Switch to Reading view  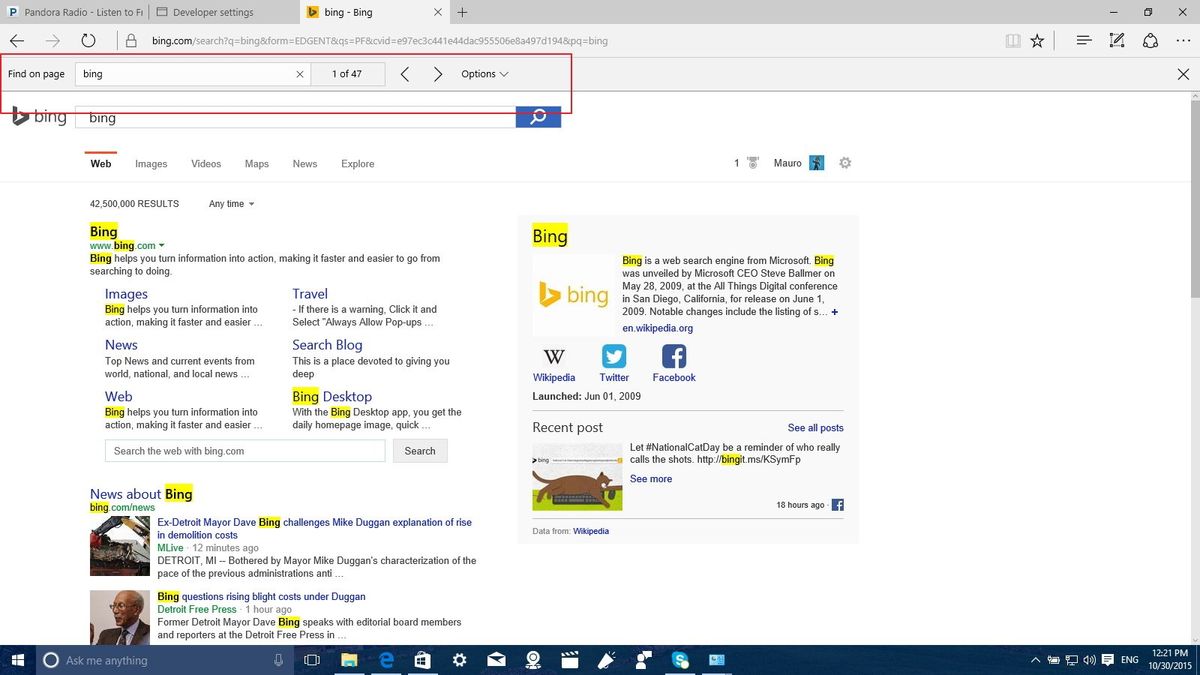tap(1012, 41)
